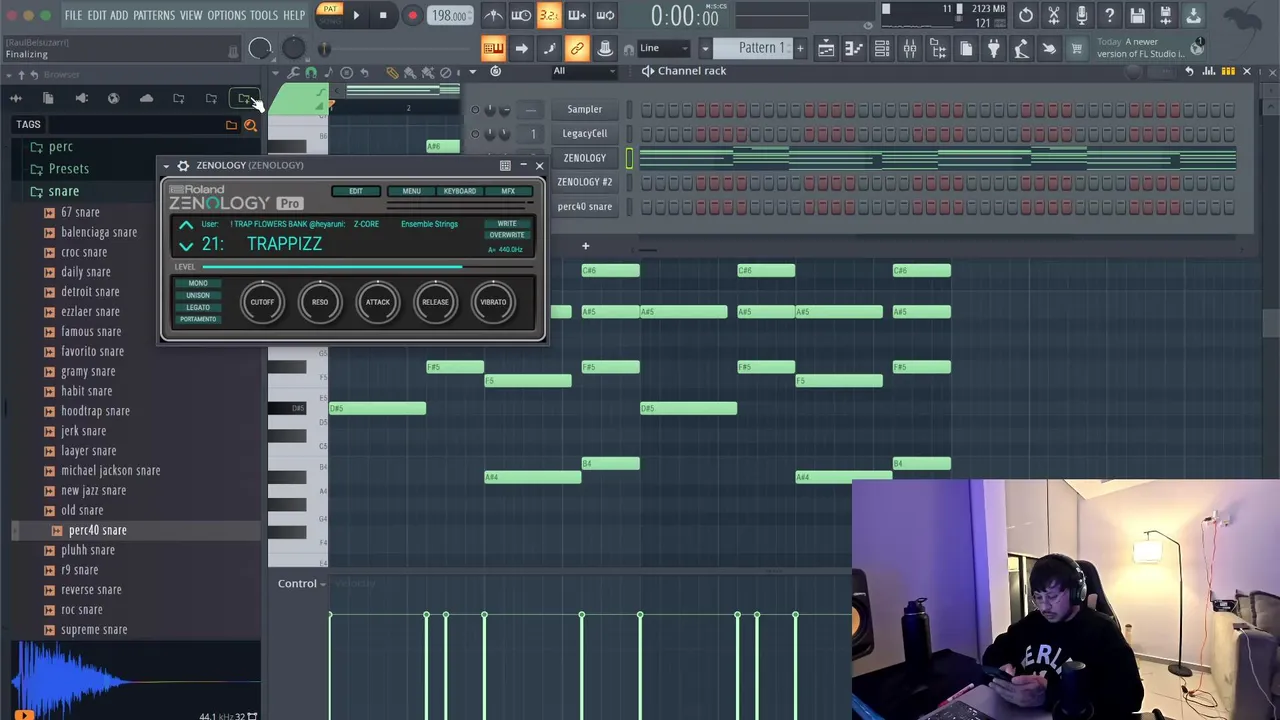Screen dimensions: 1280x720
Task: Open the microphone recording icon
Action: [1082, 15]
